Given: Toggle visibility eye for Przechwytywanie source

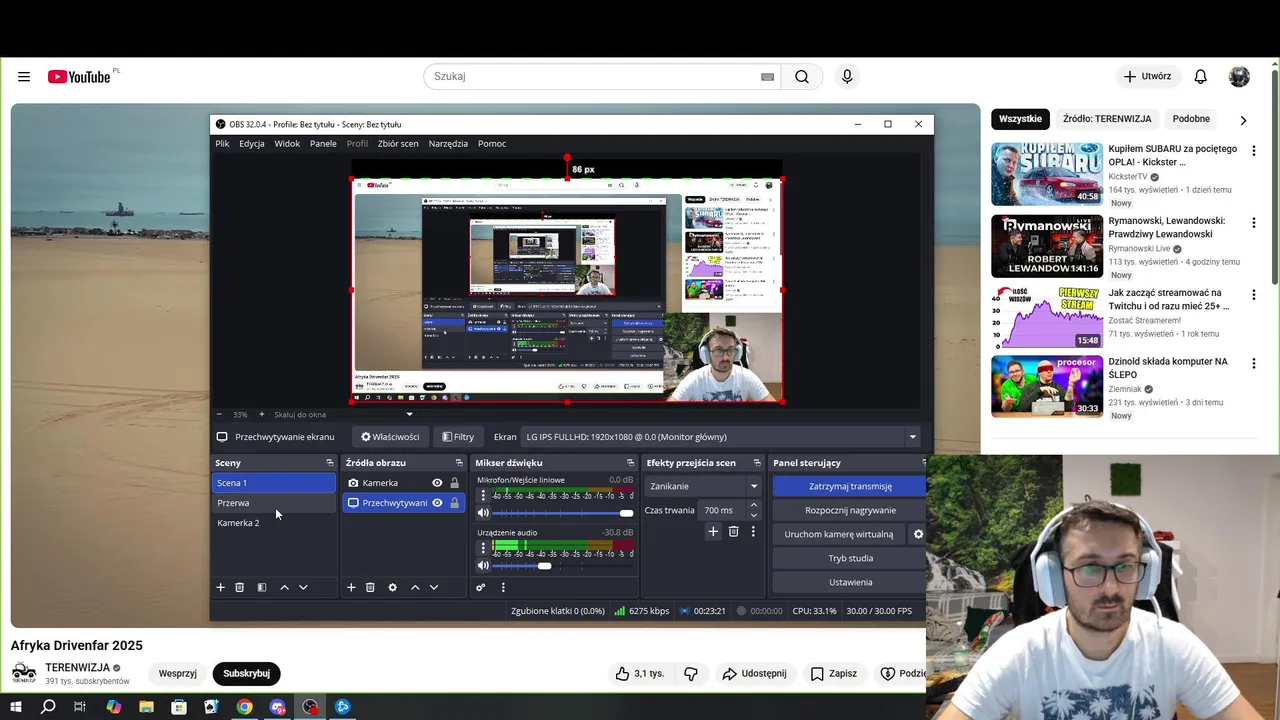Looking at the screenshot, I should click(x=437, y=503).
